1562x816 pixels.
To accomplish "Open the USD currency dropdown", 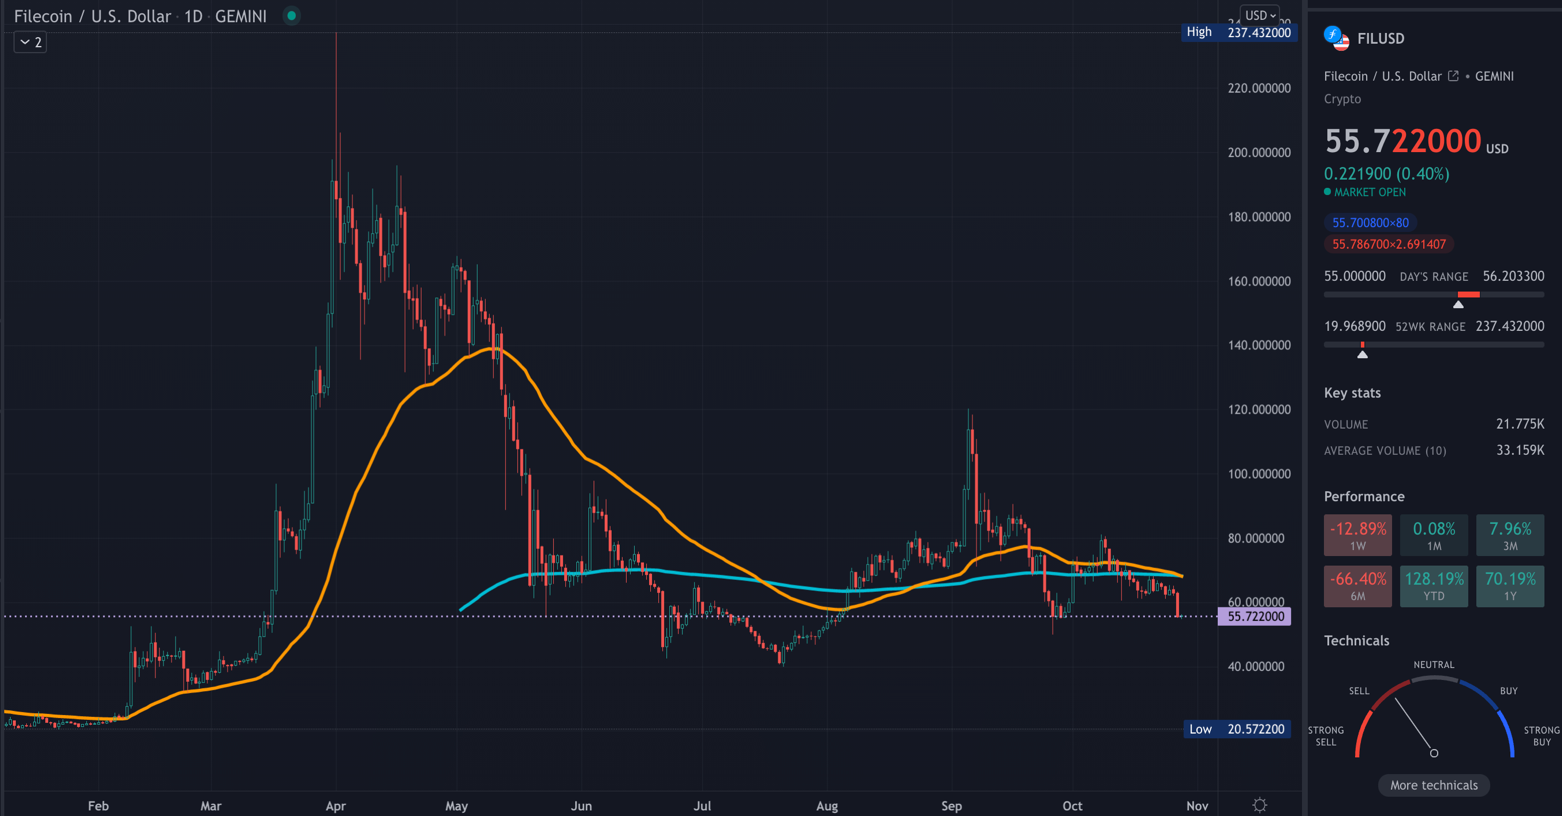I will [x=1259, y=15].
